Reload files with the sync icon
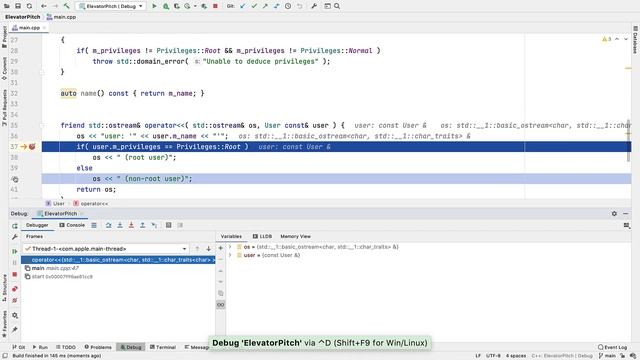640x360 pixels. [29, 6]
